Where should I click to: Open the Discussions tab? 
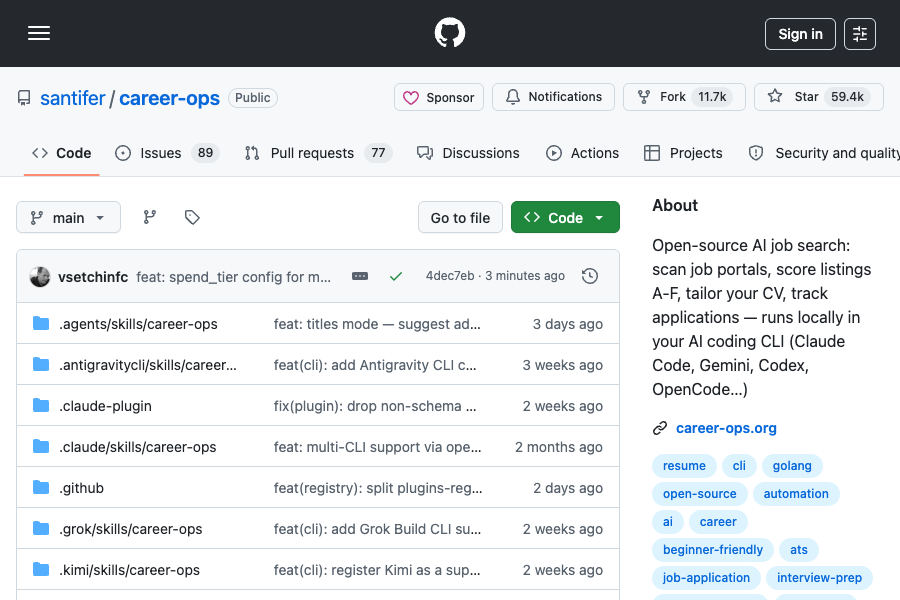[468, 153]
